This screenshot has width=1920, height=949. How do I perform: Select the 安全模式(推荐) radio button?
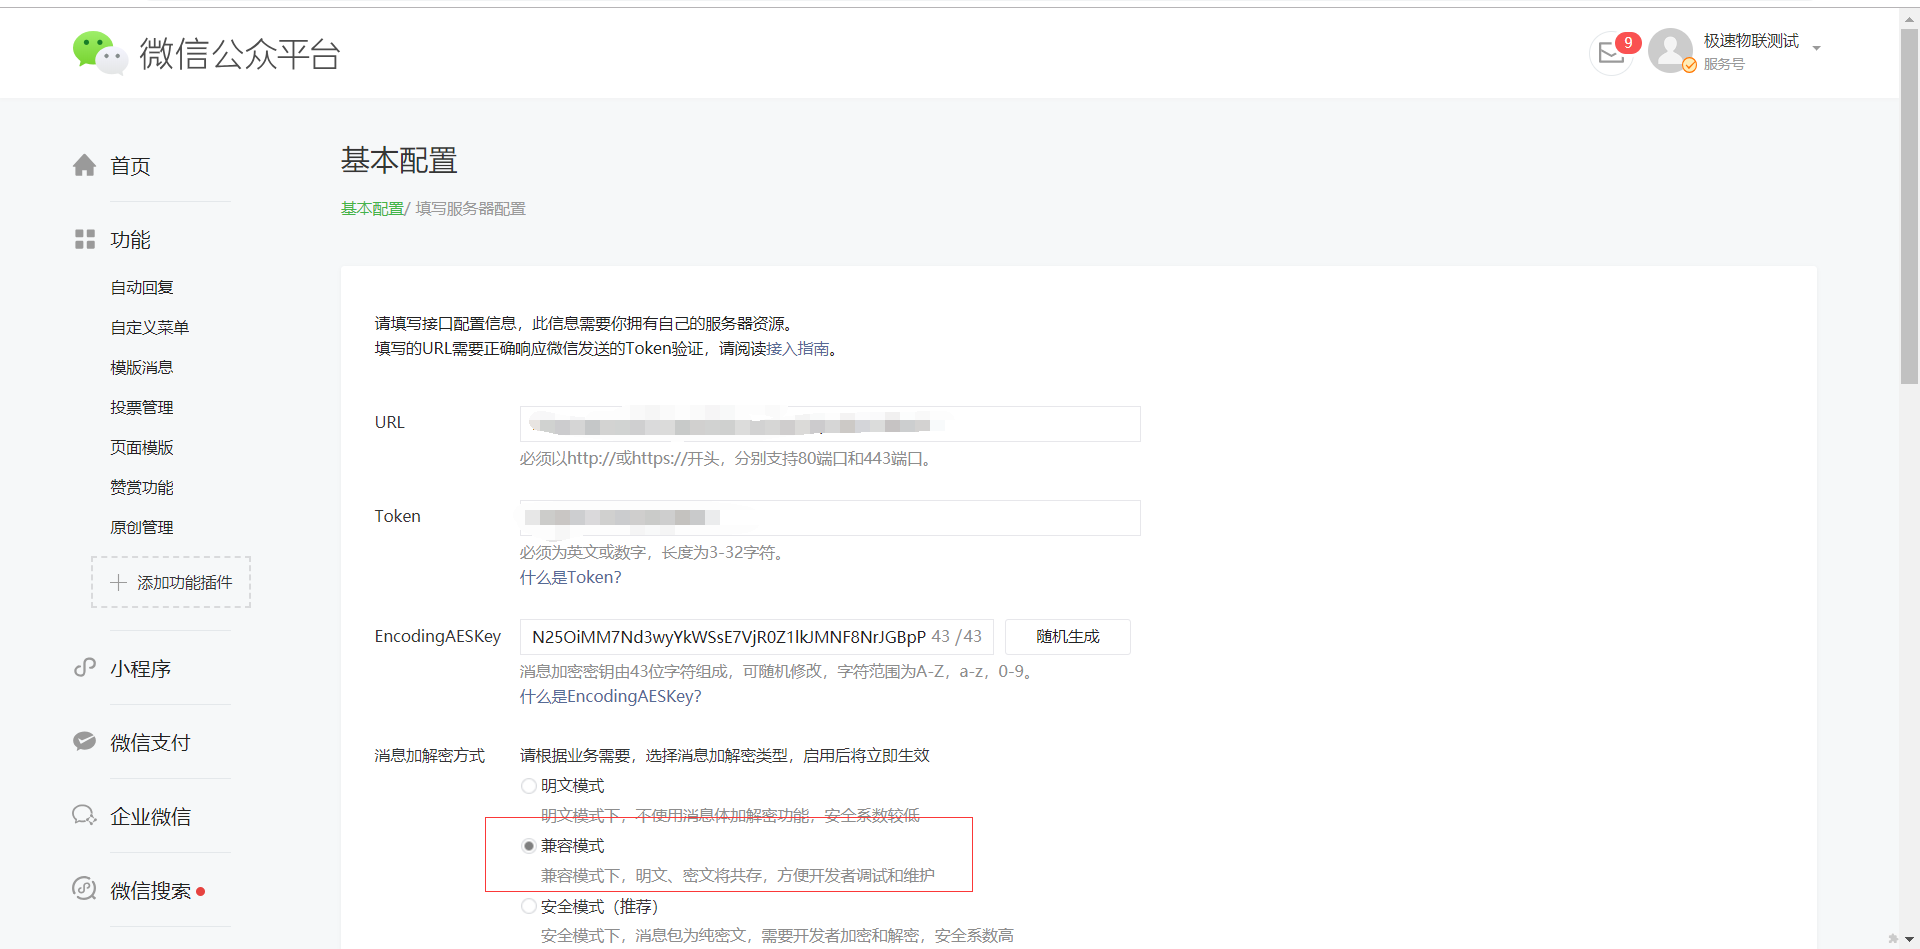[x=529, y=906]
